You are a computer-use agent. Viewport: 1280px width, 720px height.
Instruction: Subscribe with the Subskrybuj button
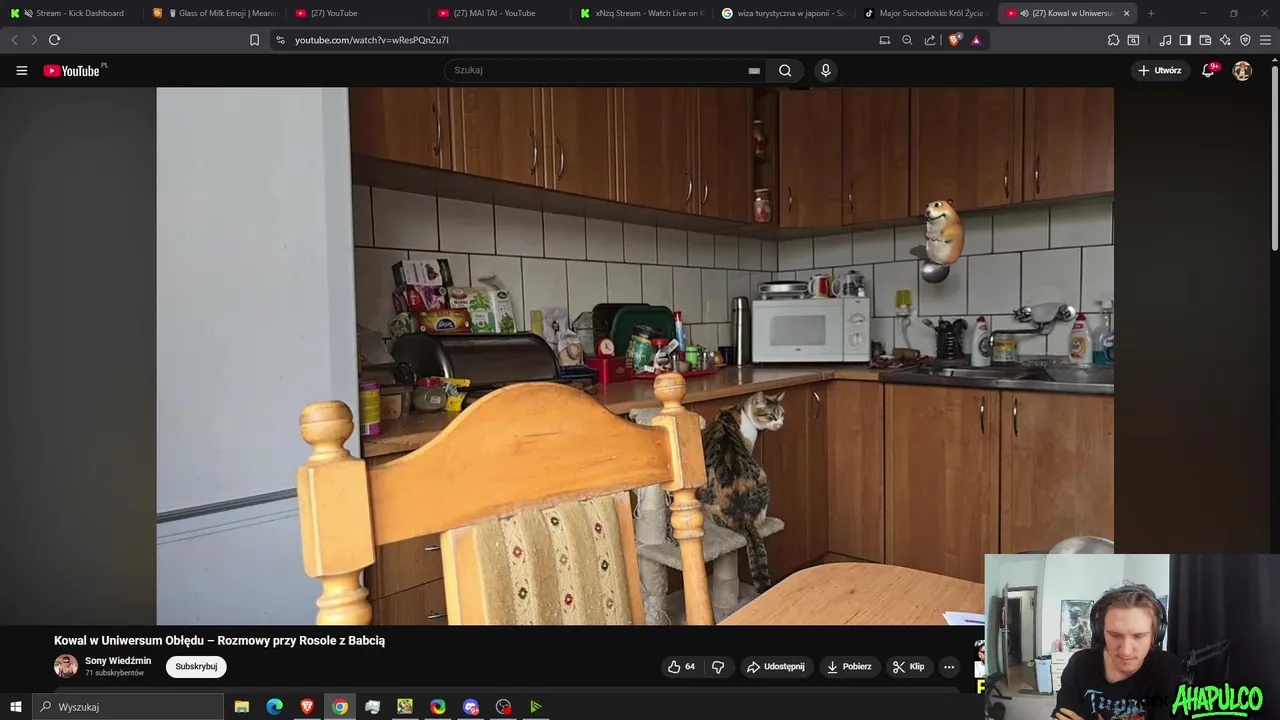click(x=196, y=666)
